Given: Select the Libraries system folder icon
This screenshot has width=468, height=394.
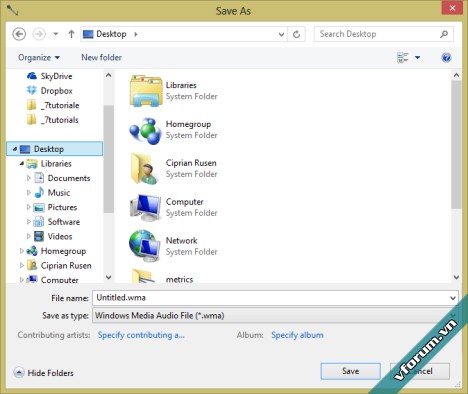Looking at the screenshot, I should 146,91.
